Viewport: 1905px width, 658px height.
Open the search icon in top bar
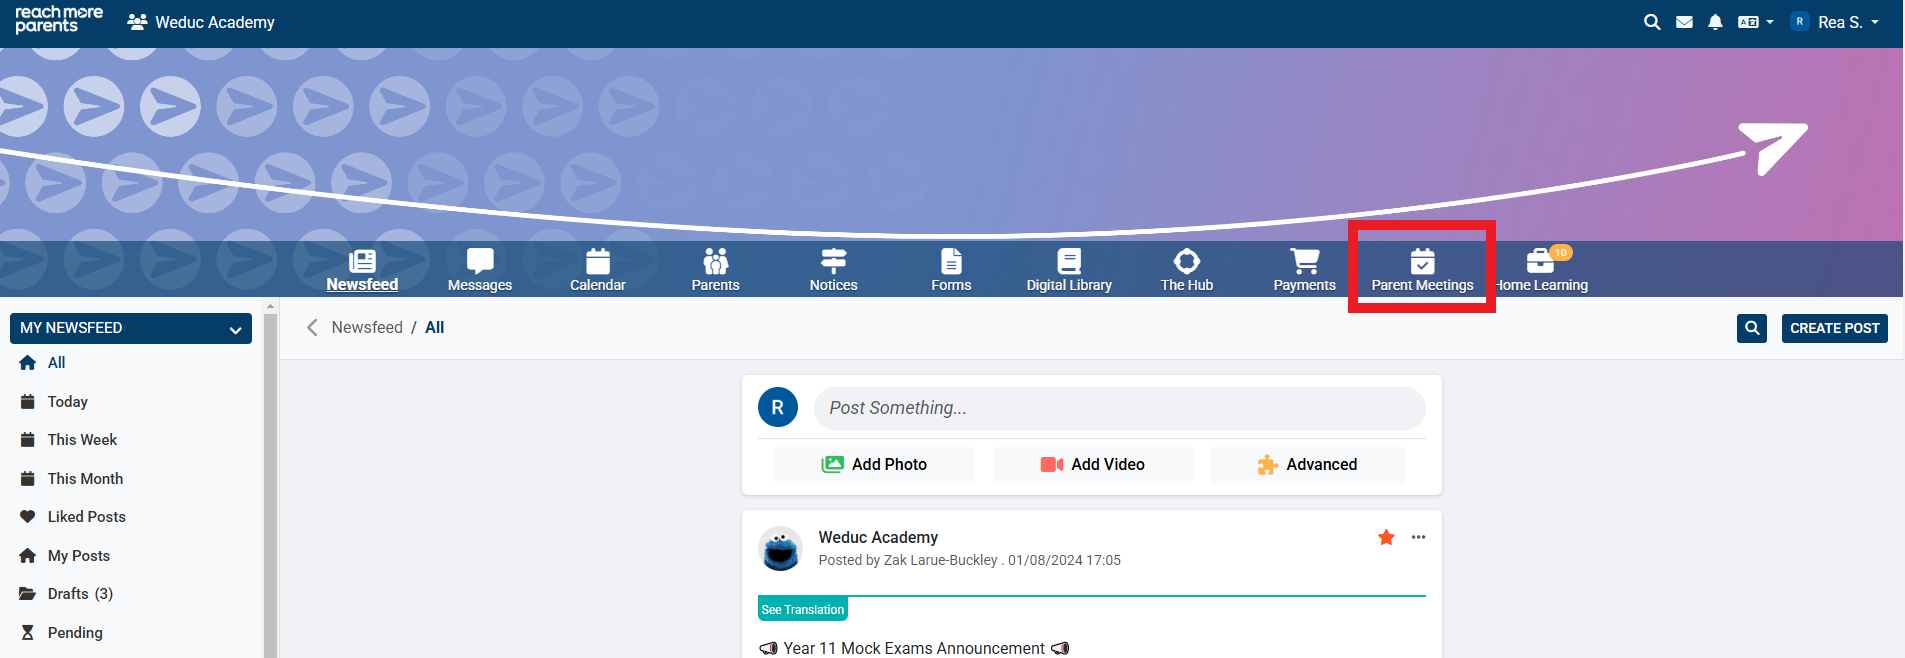pyautogui.click(x=1651, y=22)
